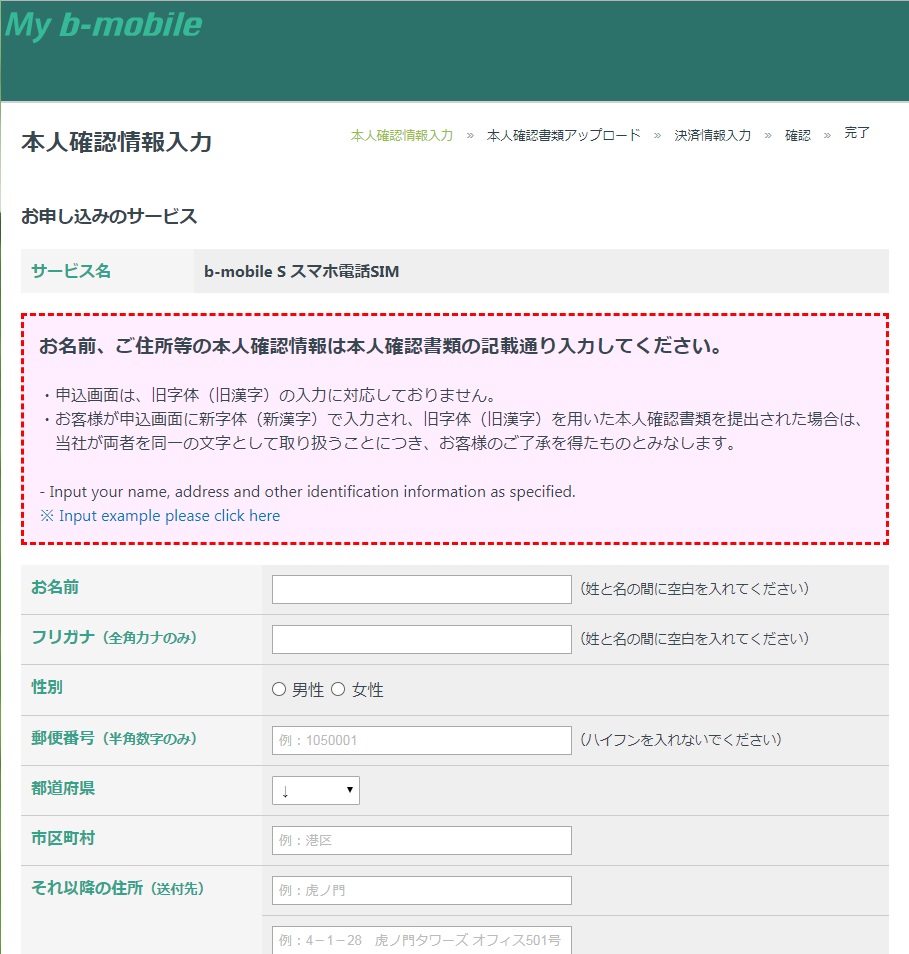Click the 'Input your name, address' instruction line
Viewport: 909px width, 954px height.
coord(307,492)
